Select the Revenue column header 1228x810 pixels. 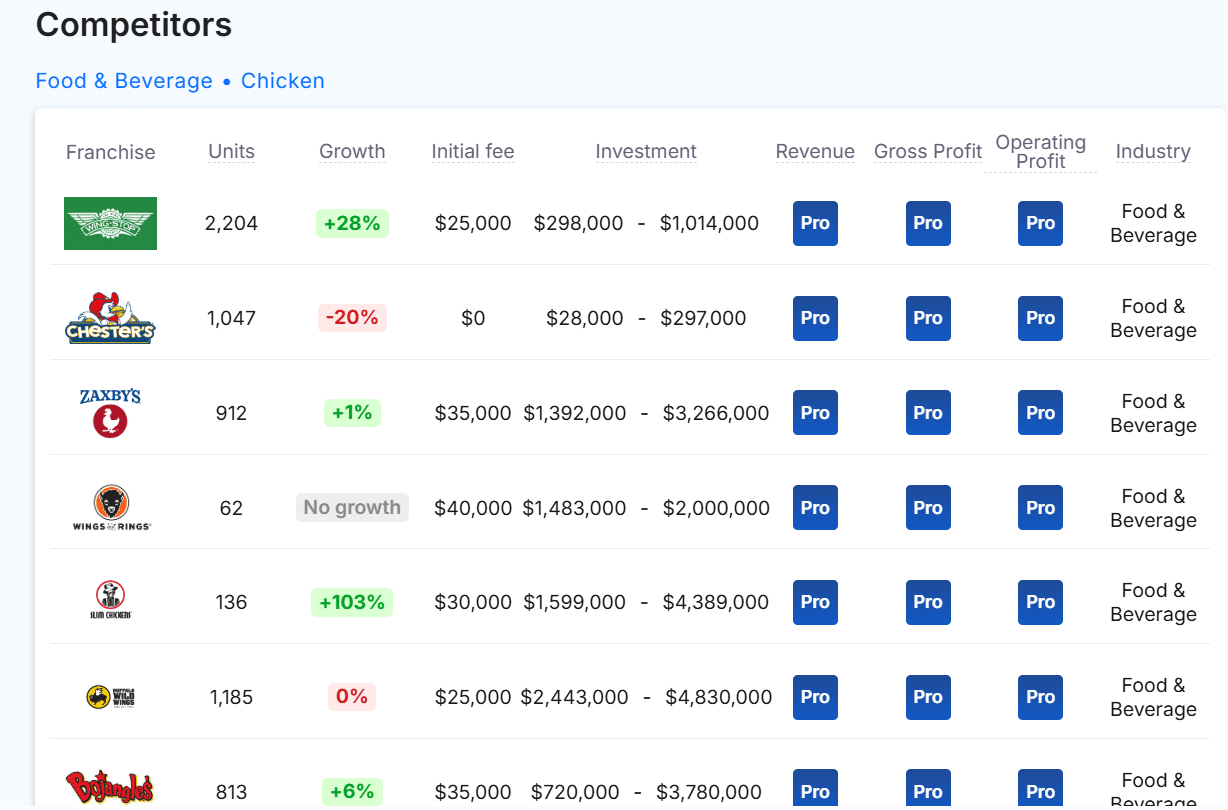(x=815, y=152)
